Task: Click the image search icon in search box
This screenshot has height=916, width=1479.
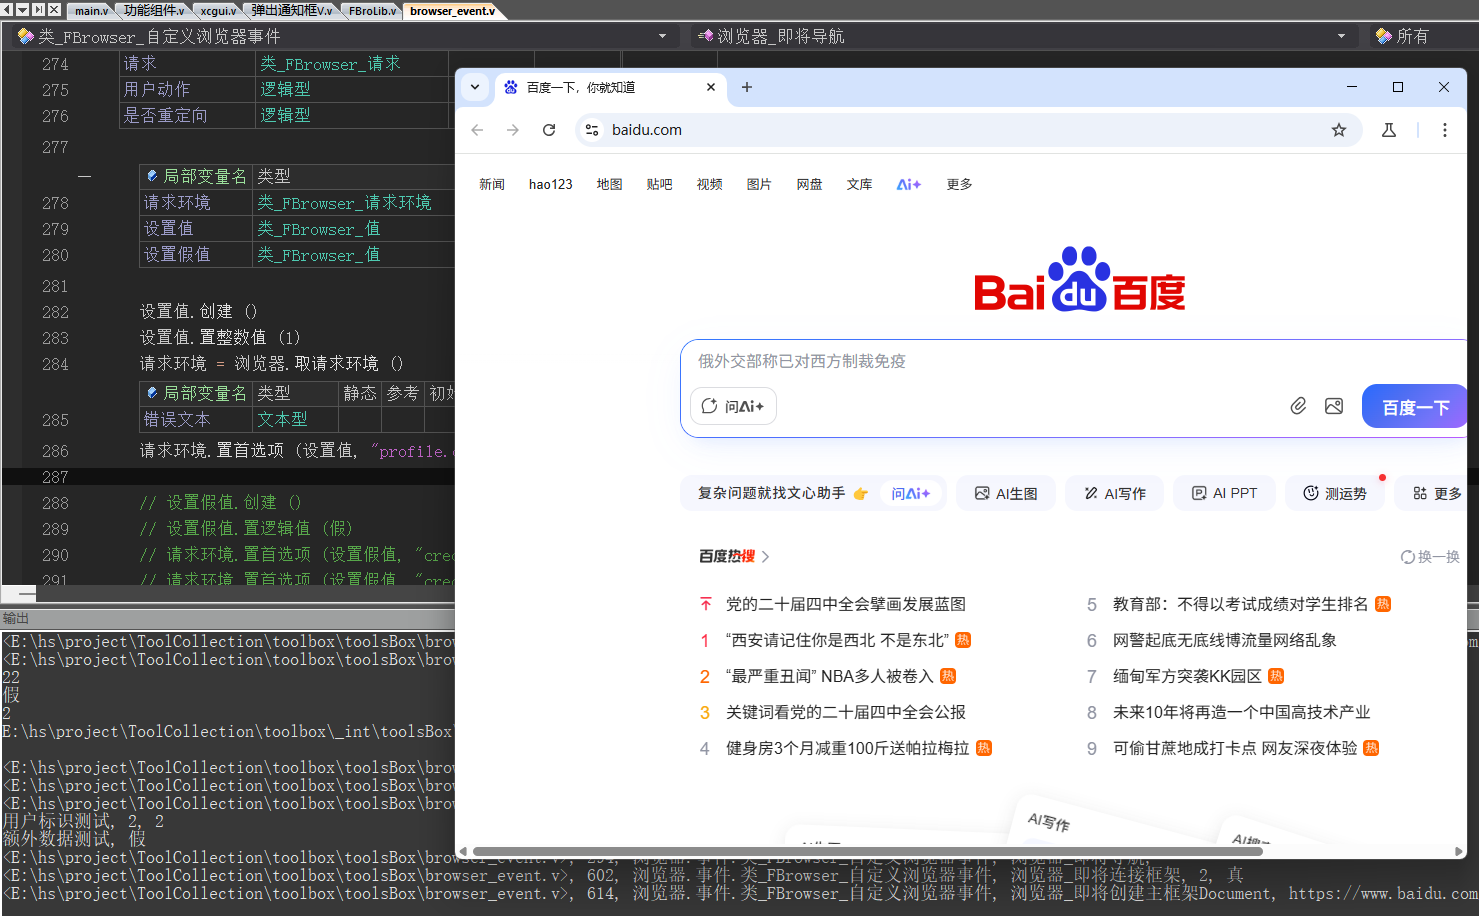Action: (x=1334, y=406)
